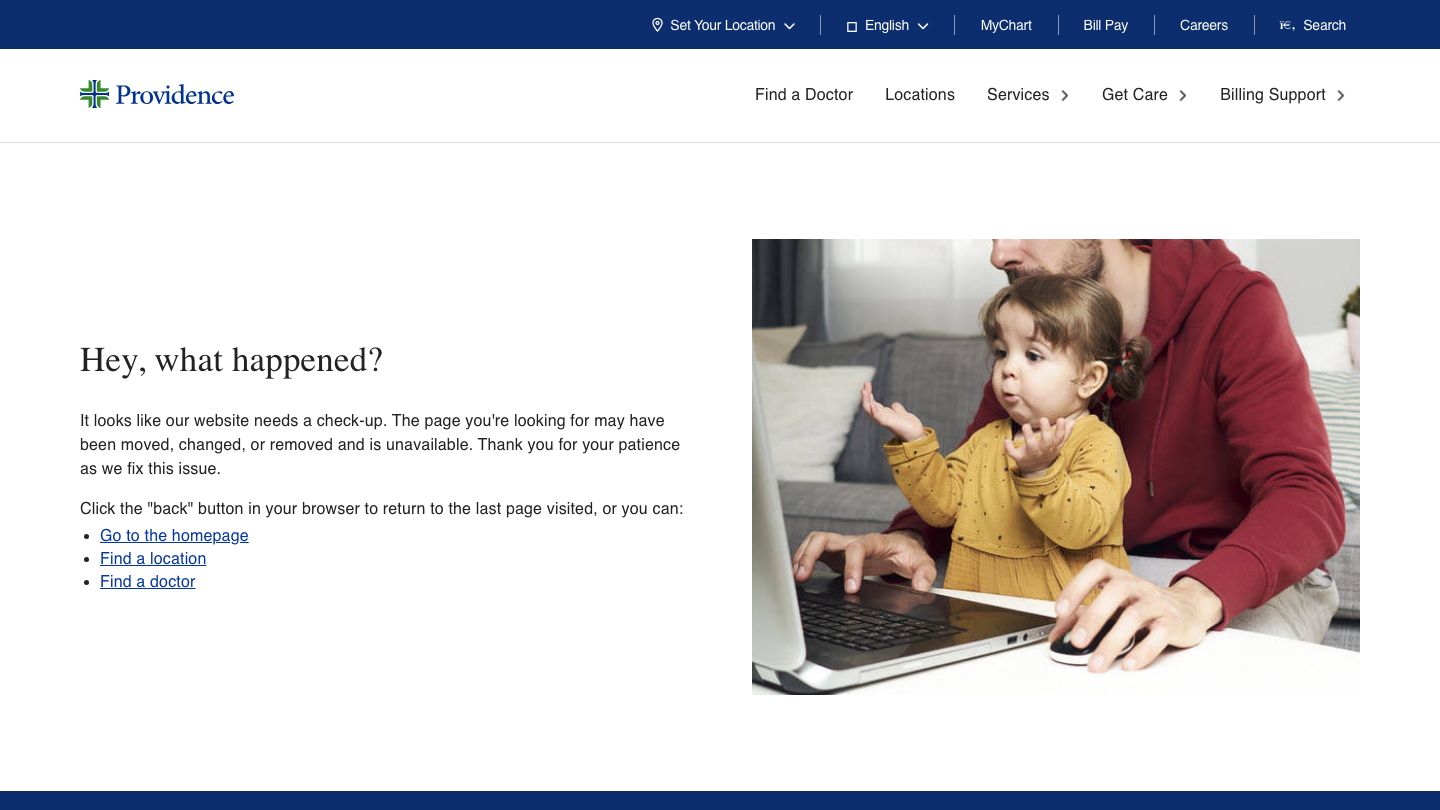Viewport: 1440px width, 810px height.
Task: Go to Bill Pay
Action: pyautogui.click(x=1105, y=25)
